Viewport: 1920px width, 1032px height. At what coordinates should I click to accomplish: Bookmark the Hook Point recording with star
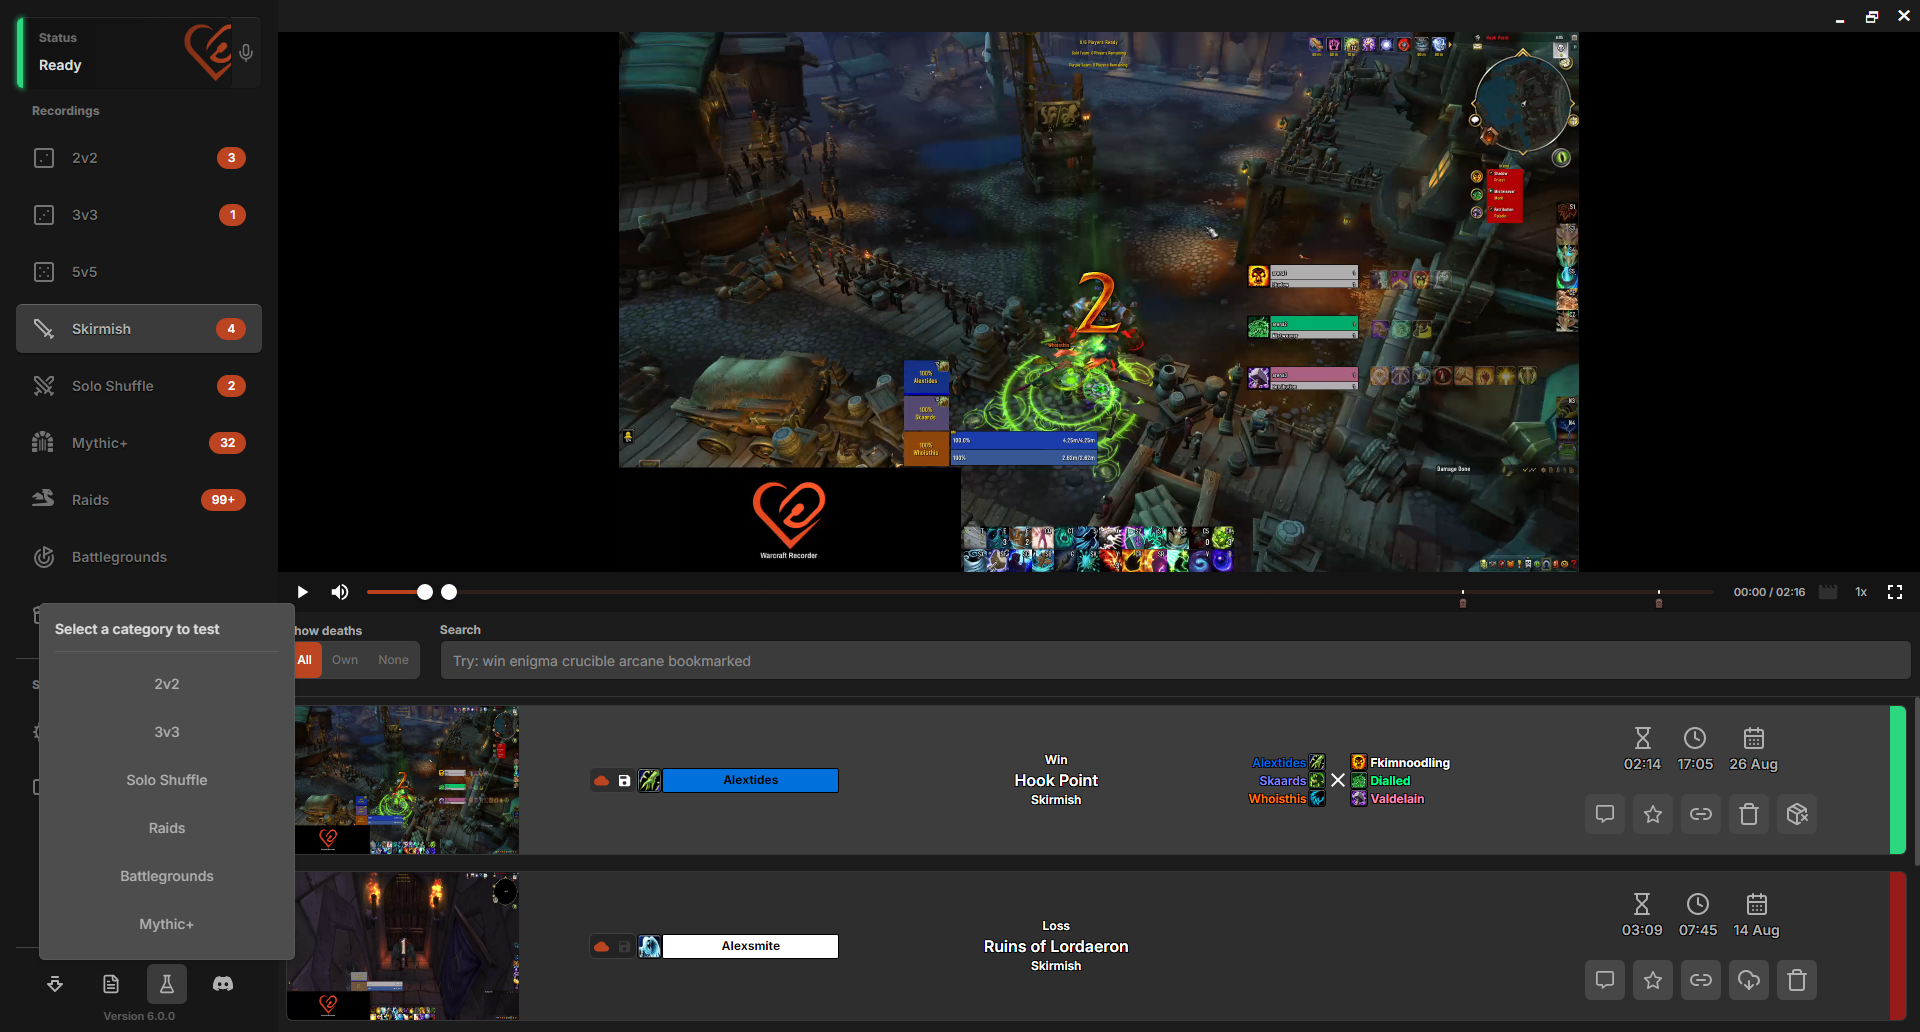[x=1653, y=814]
